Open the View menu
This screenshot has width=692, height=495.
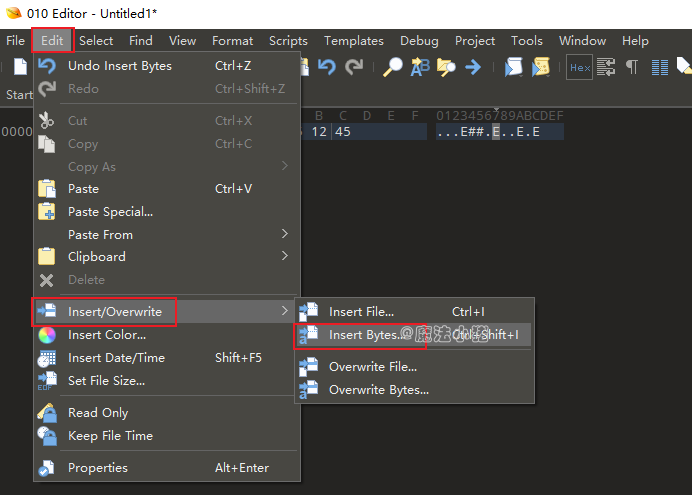(182, 41)
